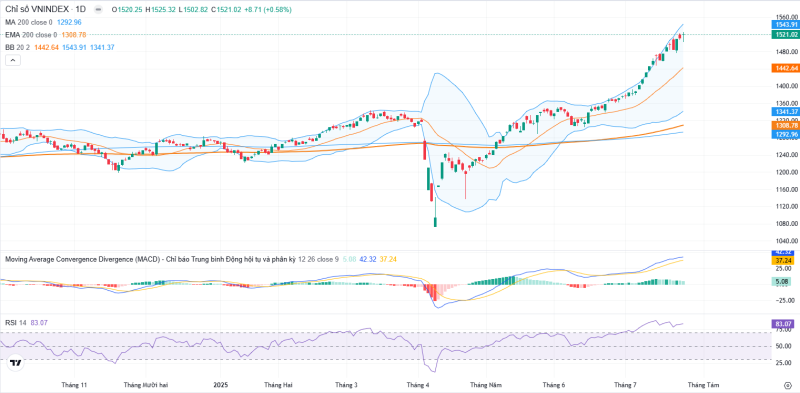Select the MA 200 close 0 legend

pos(29,22)
